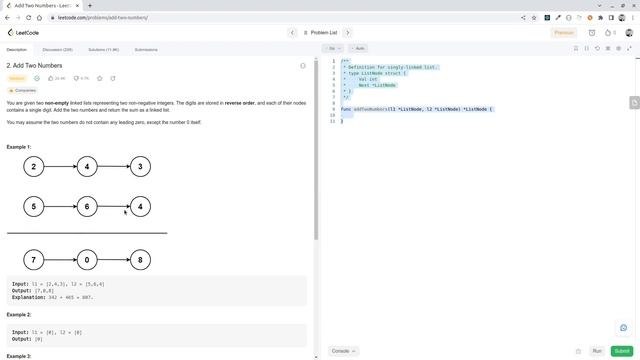Star the problem as favorite
The height and width of the screenshot is (360, 640).
point(100,78)
